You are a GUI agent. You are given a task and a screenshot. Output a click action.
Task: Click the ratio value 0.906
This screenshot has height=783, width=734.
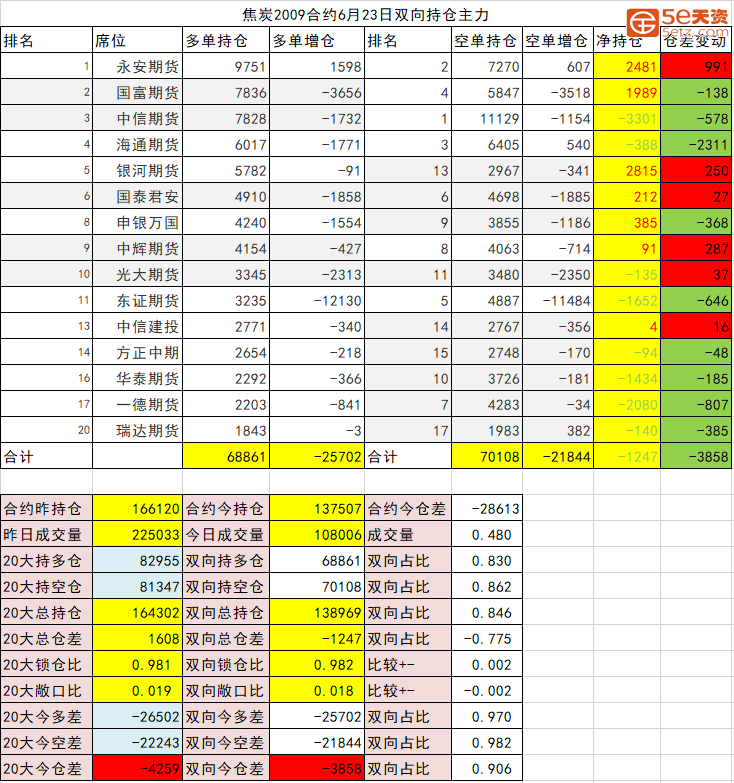click(487, 768)
